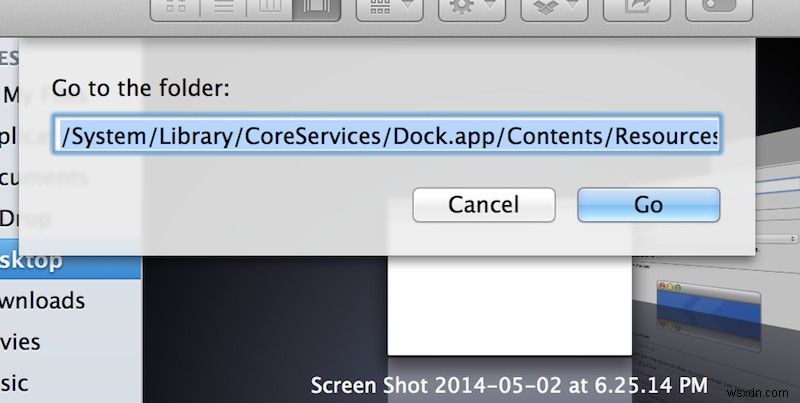The height and width of the screenshot is (403, 800).
Task: Select Cover Flow view button
Action: [317, 8]
